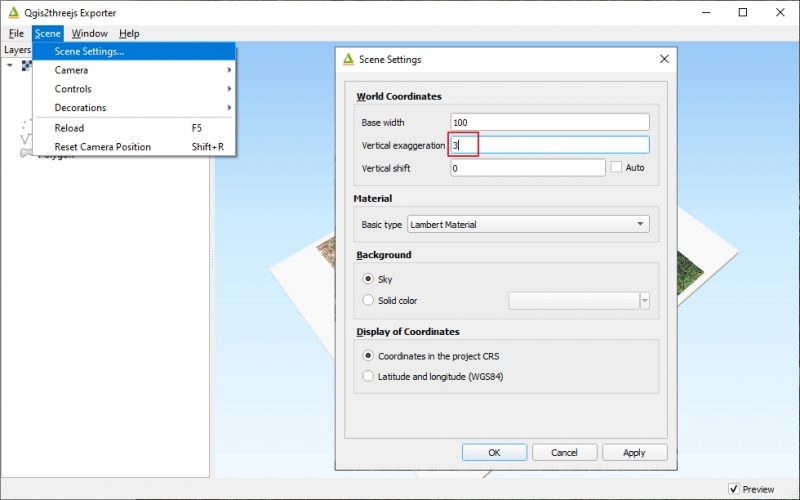Toggle the Preview checkbox

(734, 489)
